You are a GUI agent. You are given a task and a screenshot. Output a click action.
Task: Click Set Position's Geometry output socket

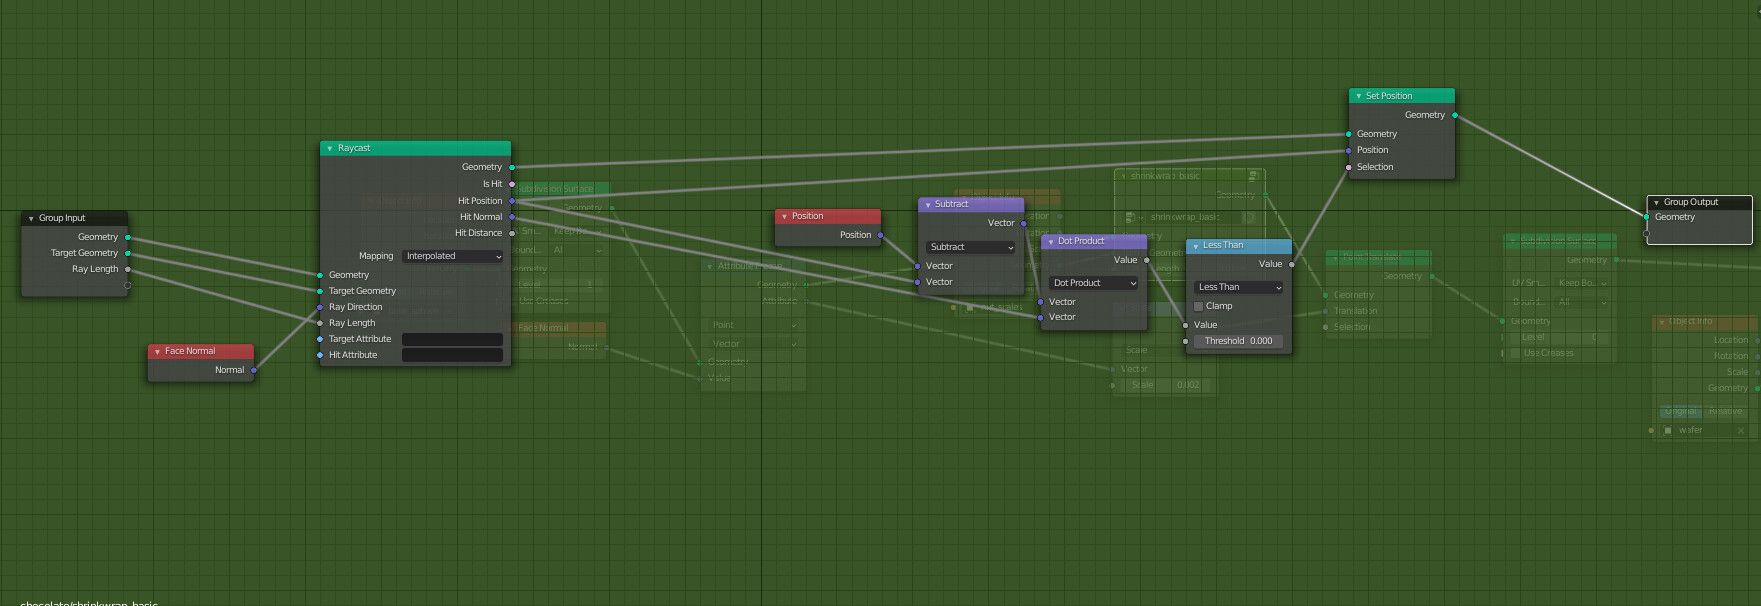[x=1455, y=115]
